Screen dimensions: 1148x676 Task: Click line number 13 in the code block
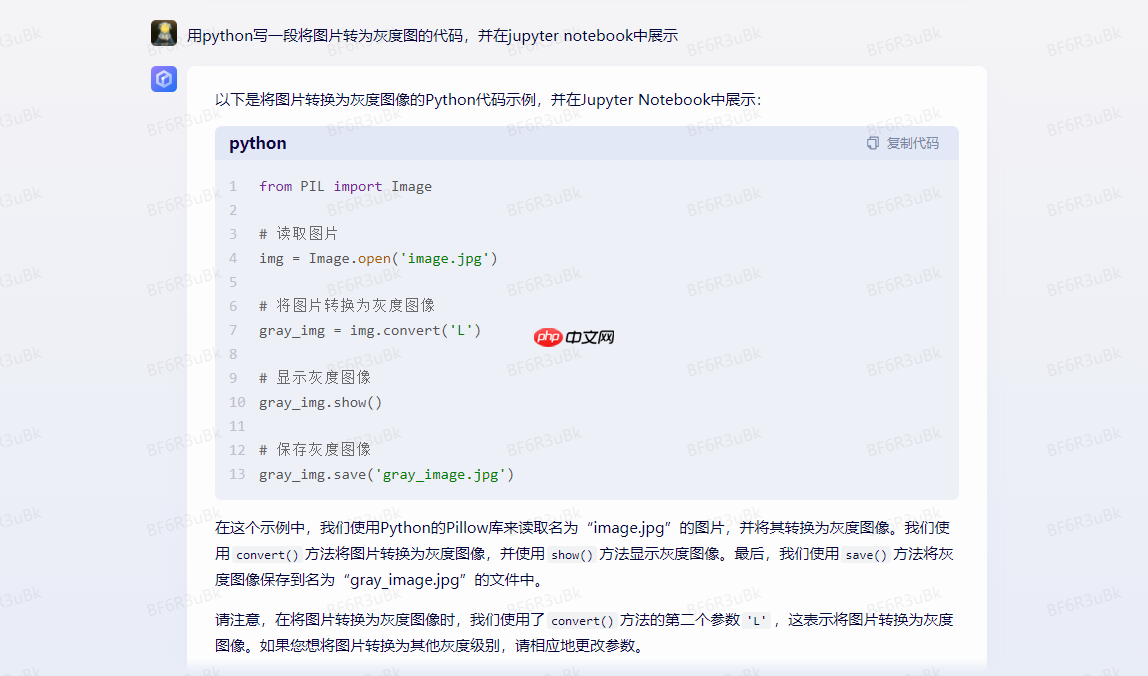point(236,474)
